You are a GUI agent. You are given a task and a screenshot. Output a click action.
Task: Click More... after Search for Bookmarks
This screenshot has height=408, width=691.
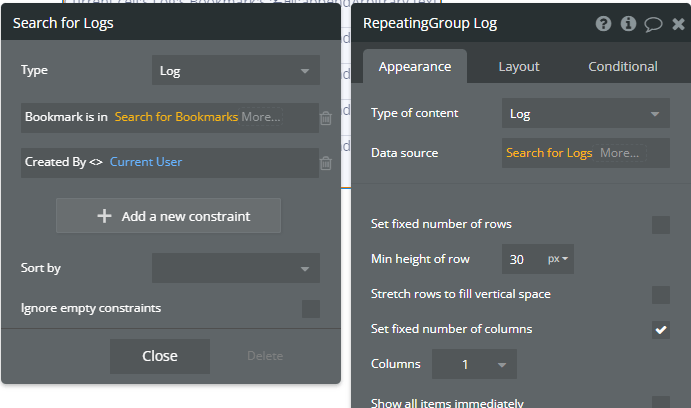[x=261, y=117]
